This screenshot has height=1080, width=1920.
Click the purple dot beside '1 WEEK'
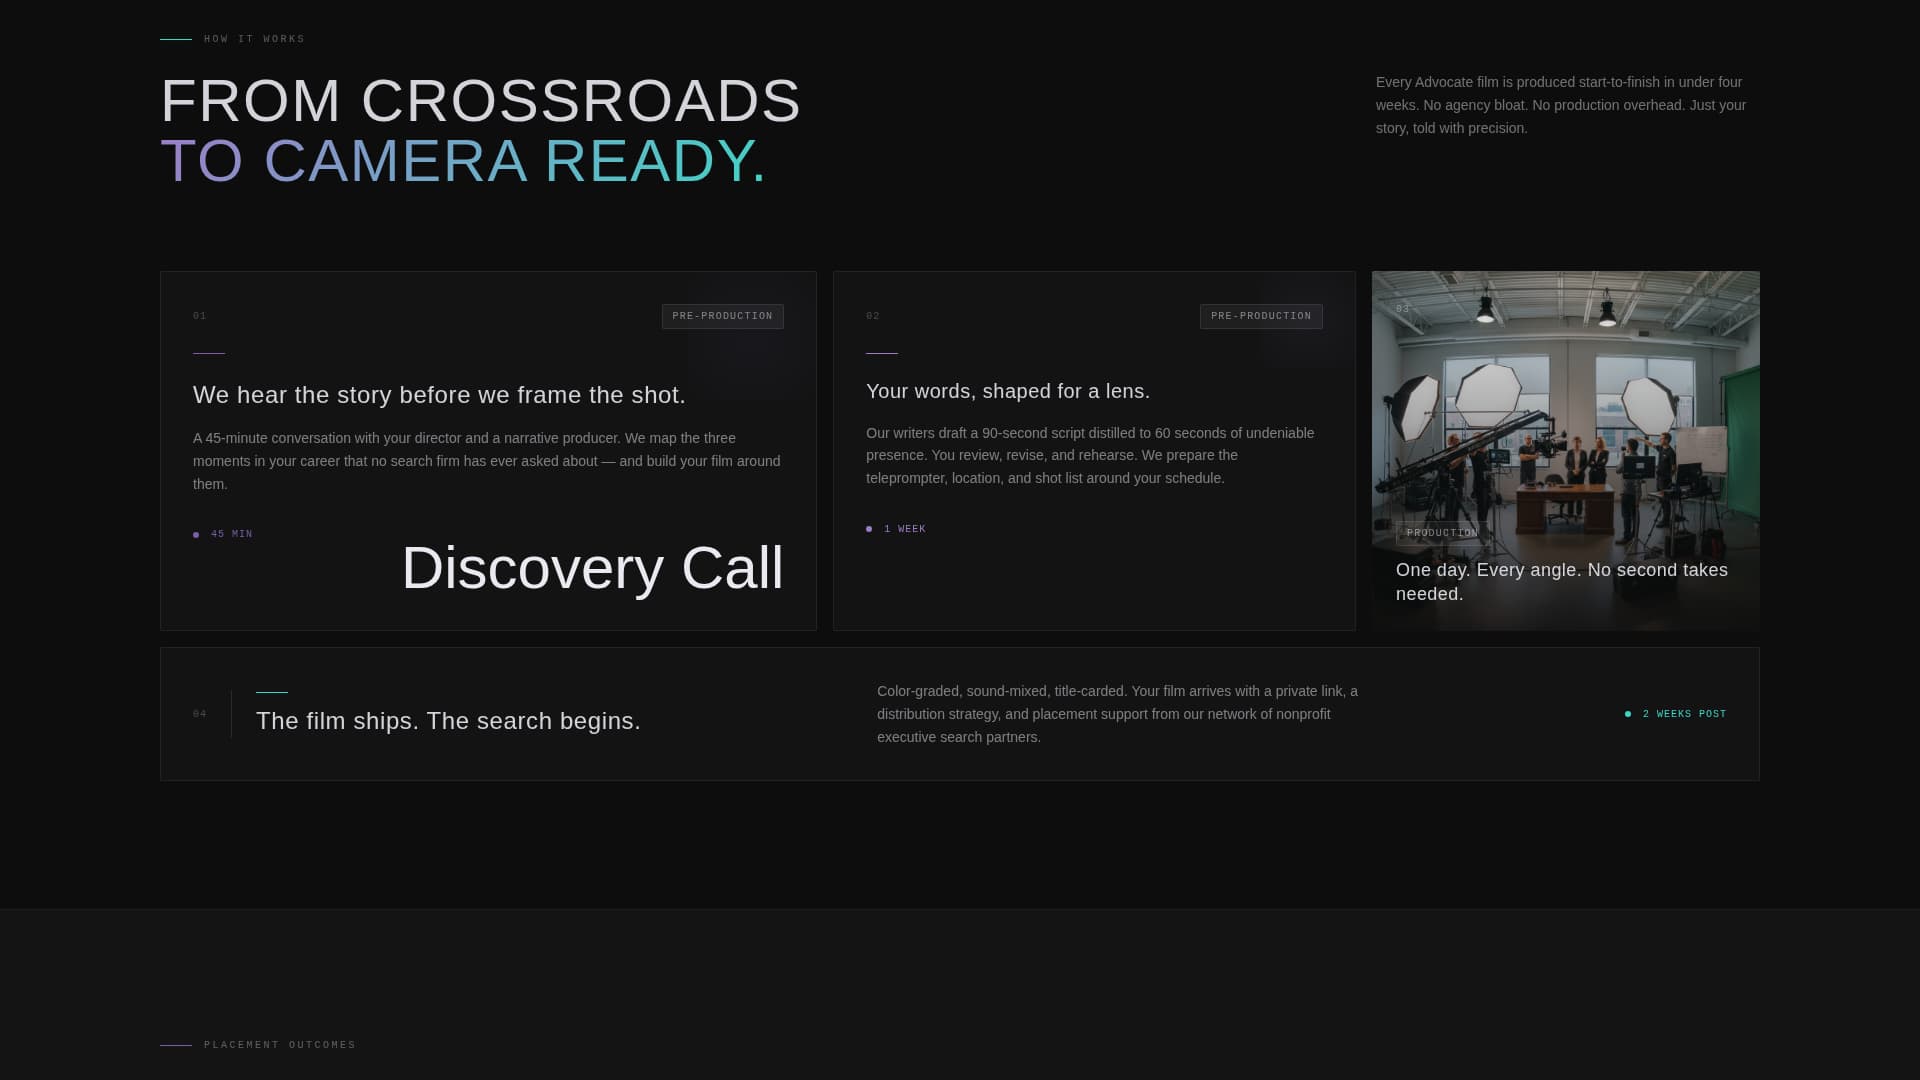point(869,529)
